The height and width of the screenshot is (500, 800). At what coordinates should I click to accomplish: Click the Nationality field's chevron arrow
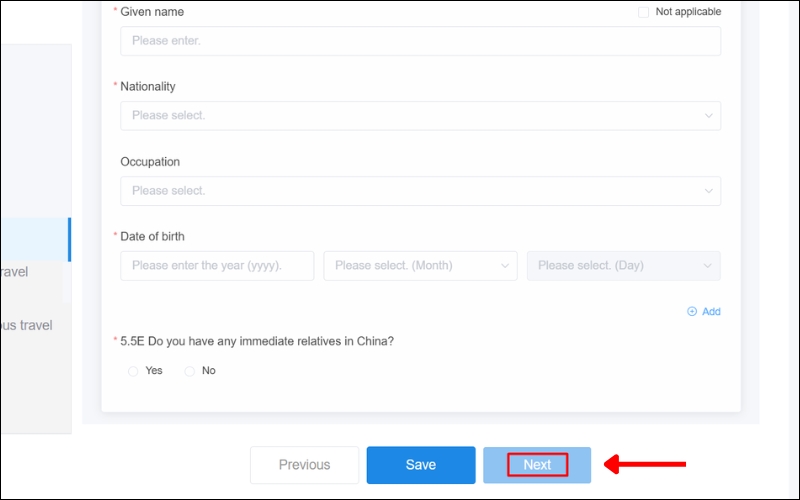pos(709,116)
